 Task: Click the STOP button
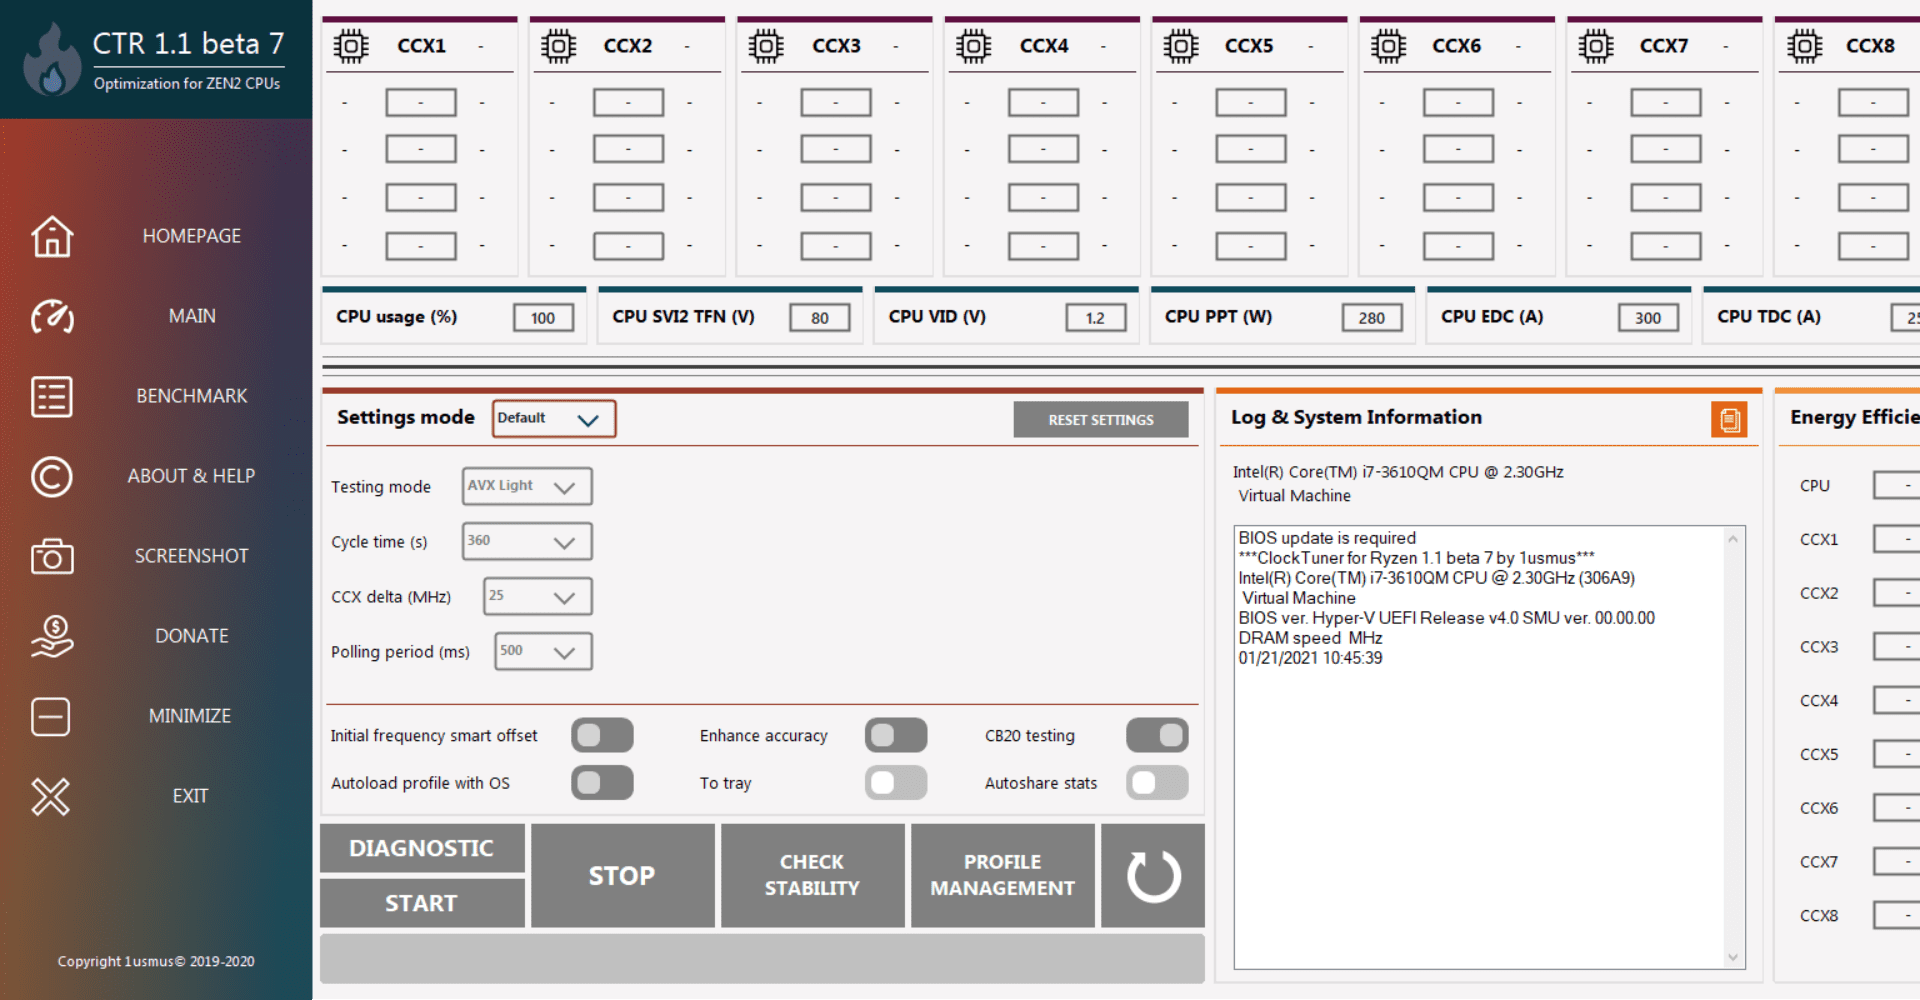pyautogui.click(x=622, y=876)
